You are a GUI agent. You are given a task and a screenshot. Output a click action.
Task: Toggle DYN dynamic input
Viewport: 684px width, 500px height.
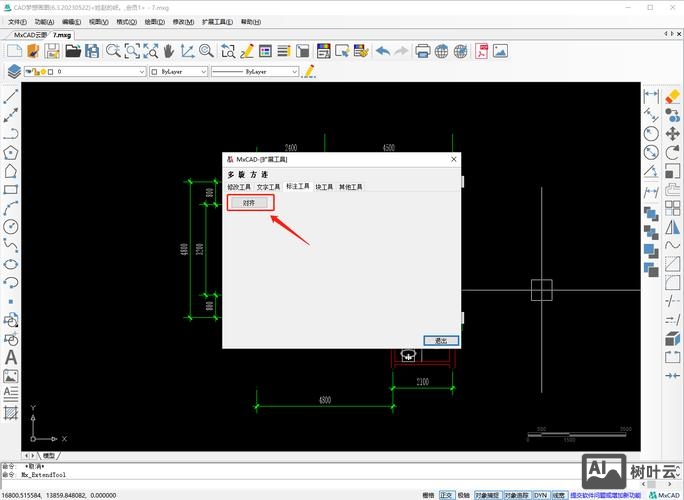(540, 494)
